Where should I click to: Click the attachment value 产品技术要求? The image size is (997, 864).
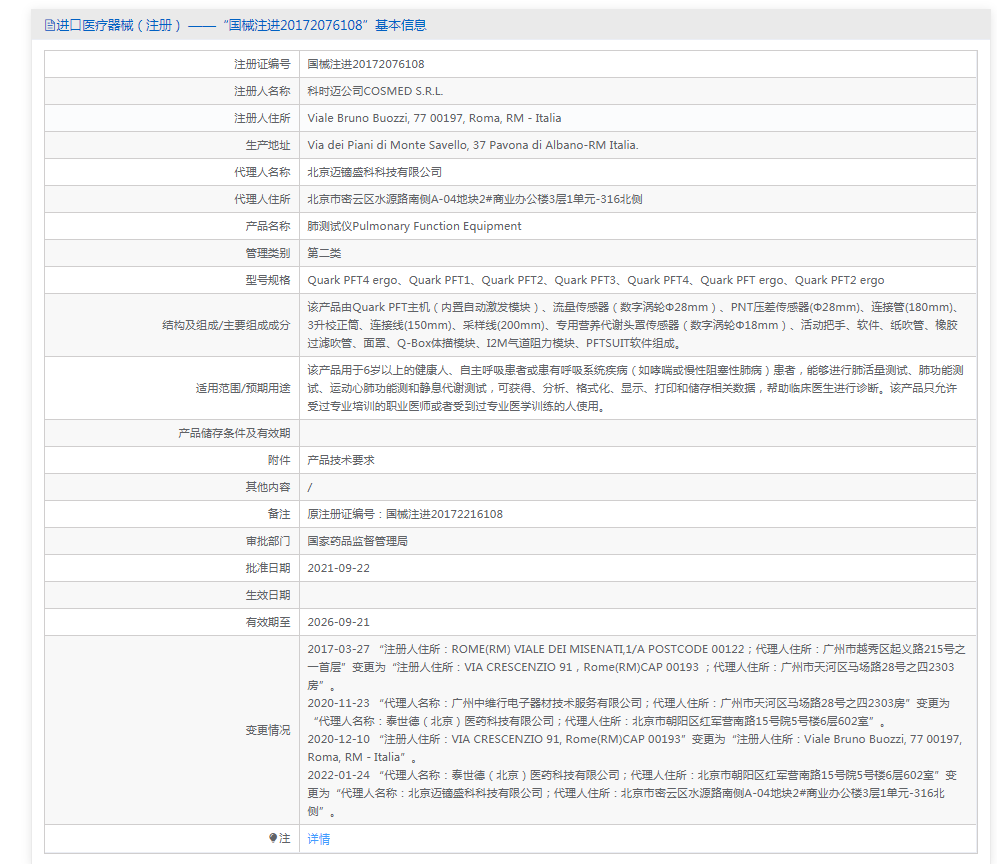[340, 460]
